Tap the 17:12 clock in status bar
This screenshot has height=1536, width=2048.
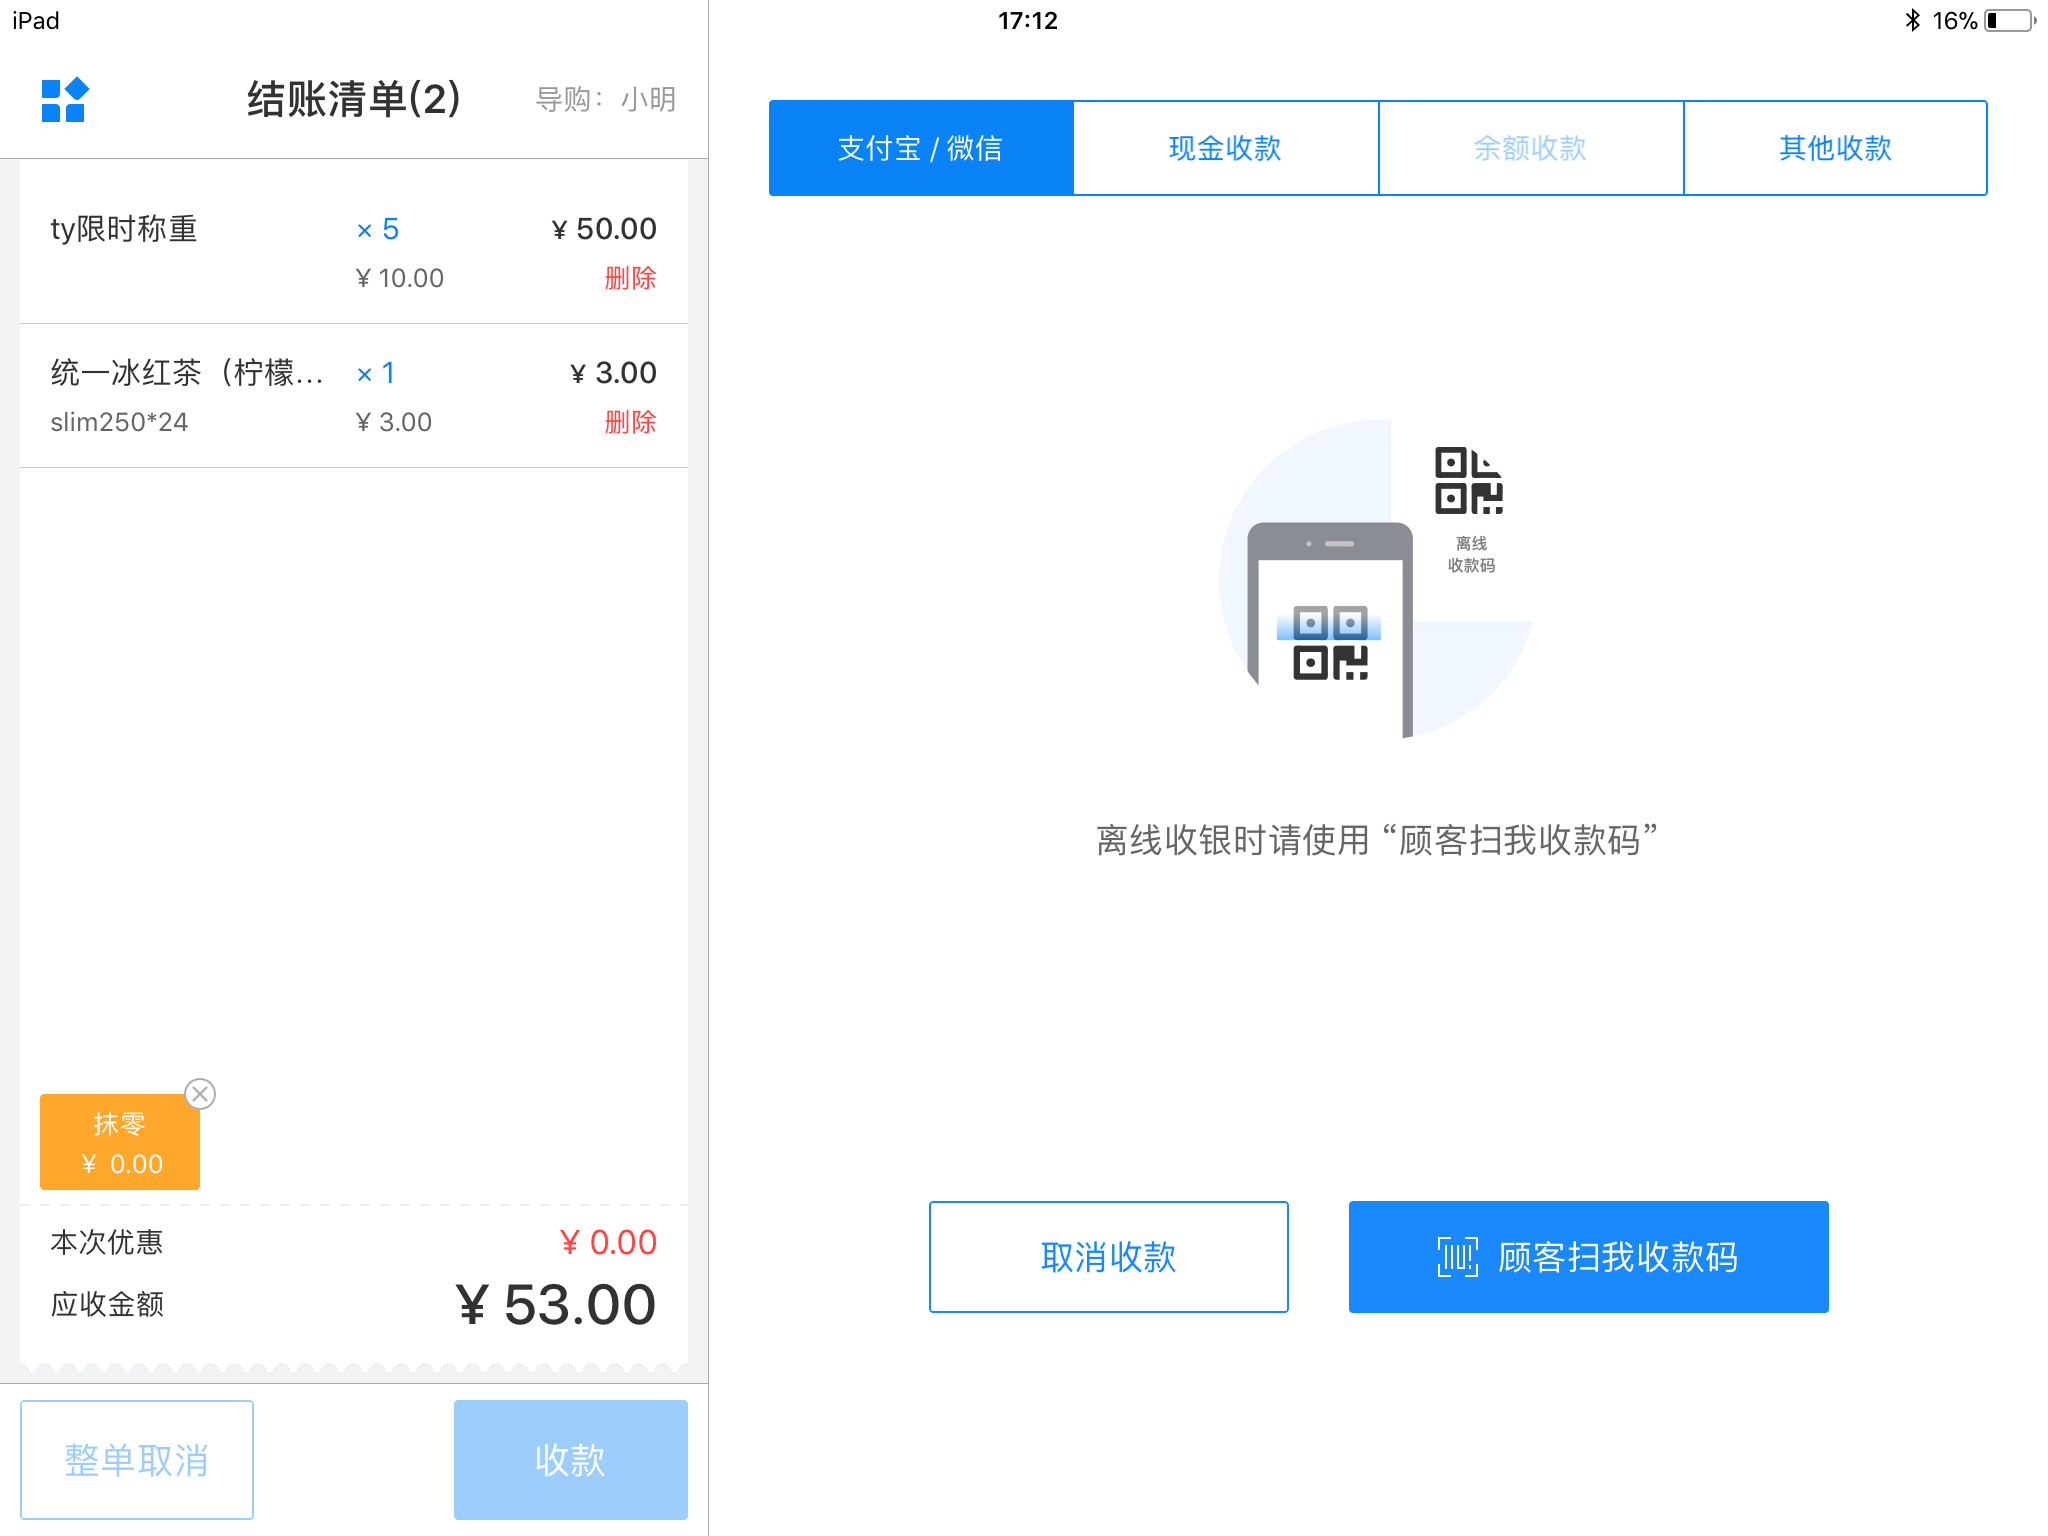pyautogui.click(x=1028, y=20)
